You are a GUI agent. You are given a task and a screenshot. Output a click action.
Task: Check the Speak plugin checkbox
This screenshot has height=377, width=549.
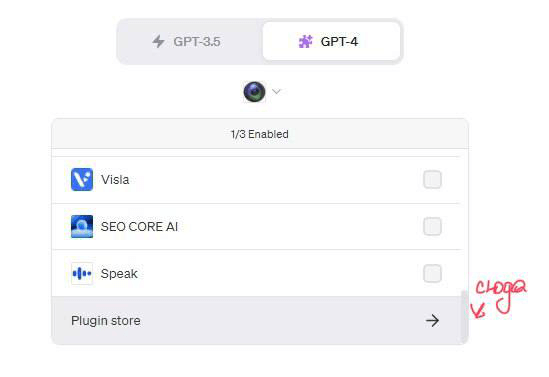[432, 273]
